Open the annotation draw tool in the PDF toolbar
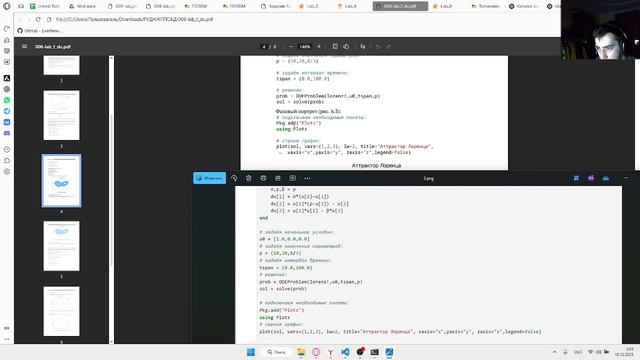This screenshot has height=360, width=640. [362, 47]
